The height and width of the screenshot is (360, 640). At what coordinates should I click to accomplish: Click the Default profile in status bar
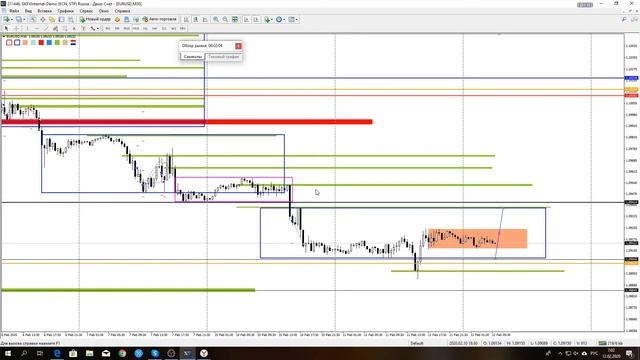[417, 343]
